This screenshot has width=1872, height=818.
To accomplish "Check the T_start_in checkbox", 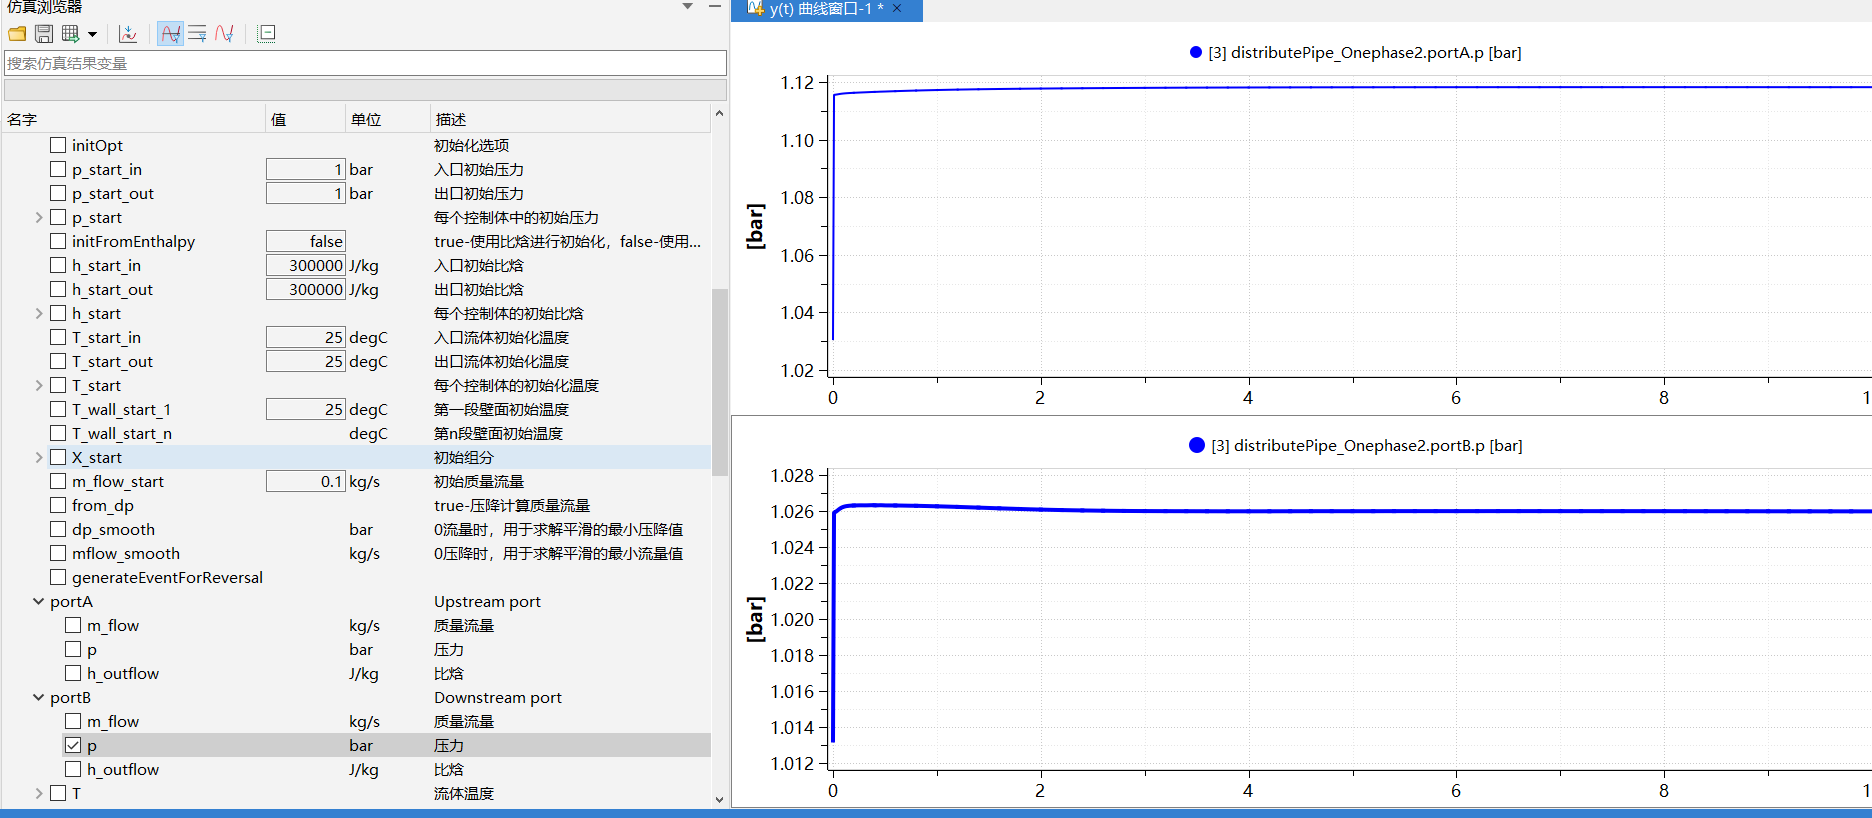I will [58, 337].
